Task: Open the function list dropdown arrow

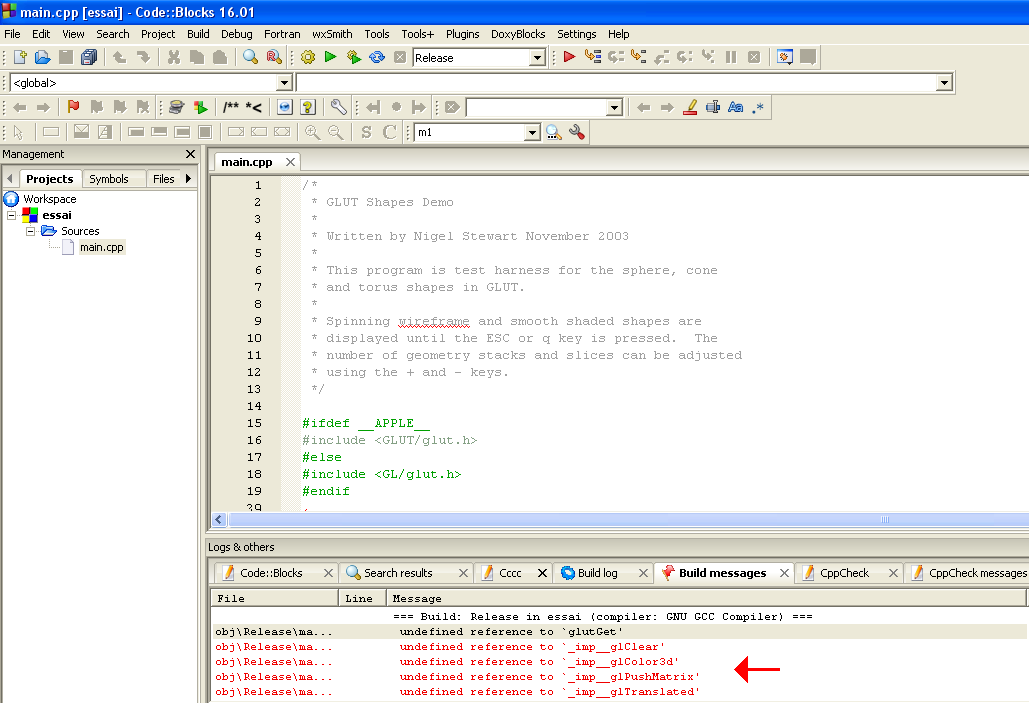Action: pyautogui.click(x=944, y=83)
